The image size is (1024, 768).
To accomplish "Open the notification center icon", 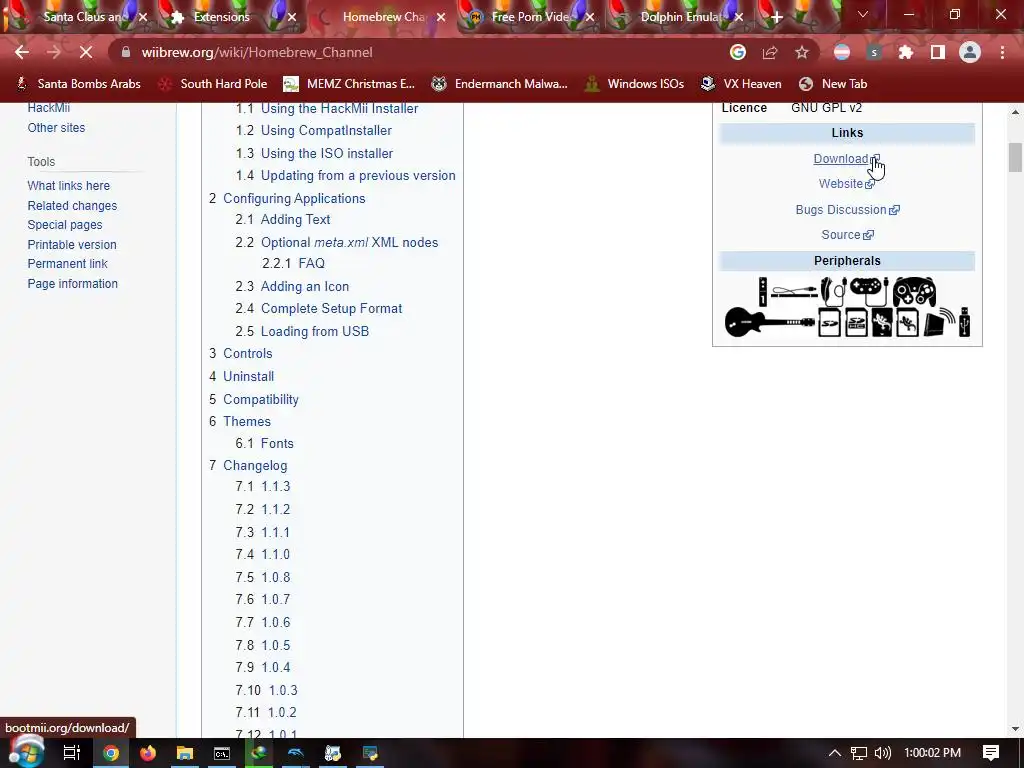I will (991, 753).
